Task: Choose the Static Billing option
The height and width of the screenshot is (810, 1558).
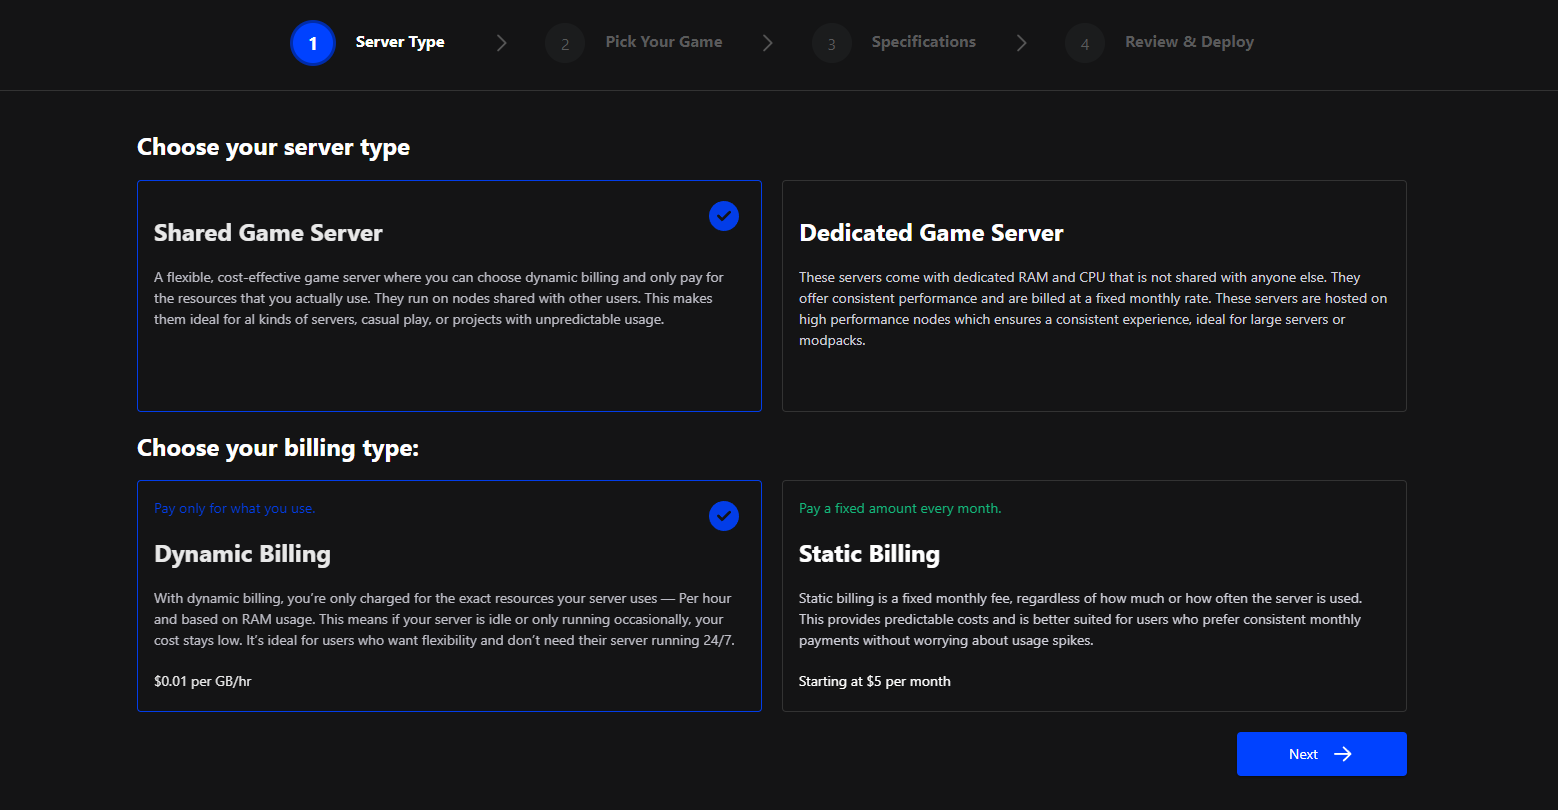Action: [x=1093, y=596]
